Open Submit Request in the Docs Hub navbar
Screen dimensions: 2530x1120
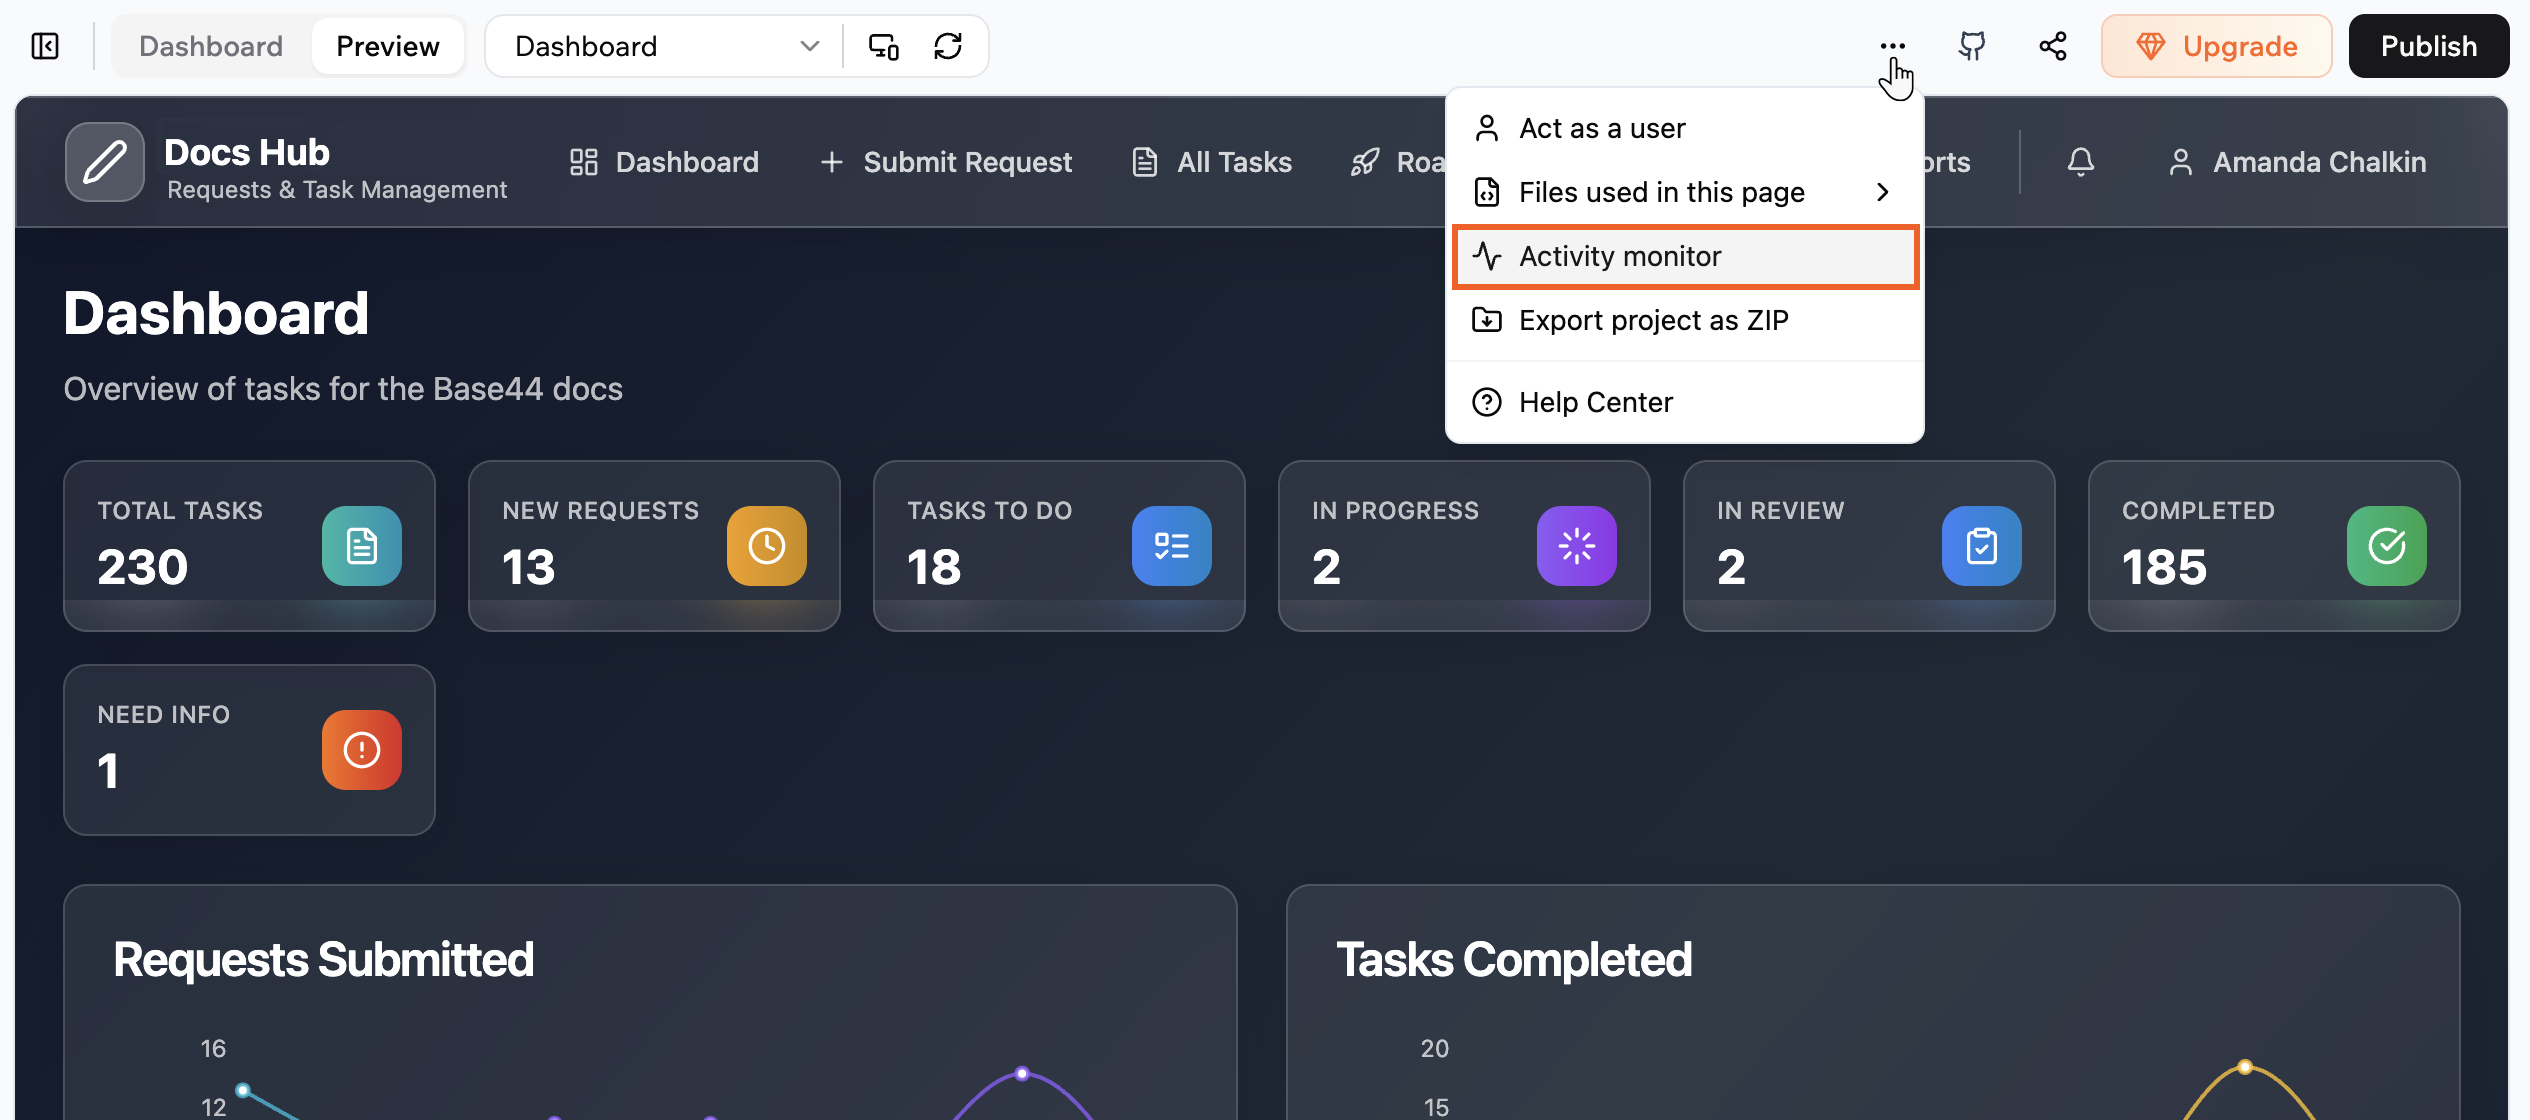[967, 161]
